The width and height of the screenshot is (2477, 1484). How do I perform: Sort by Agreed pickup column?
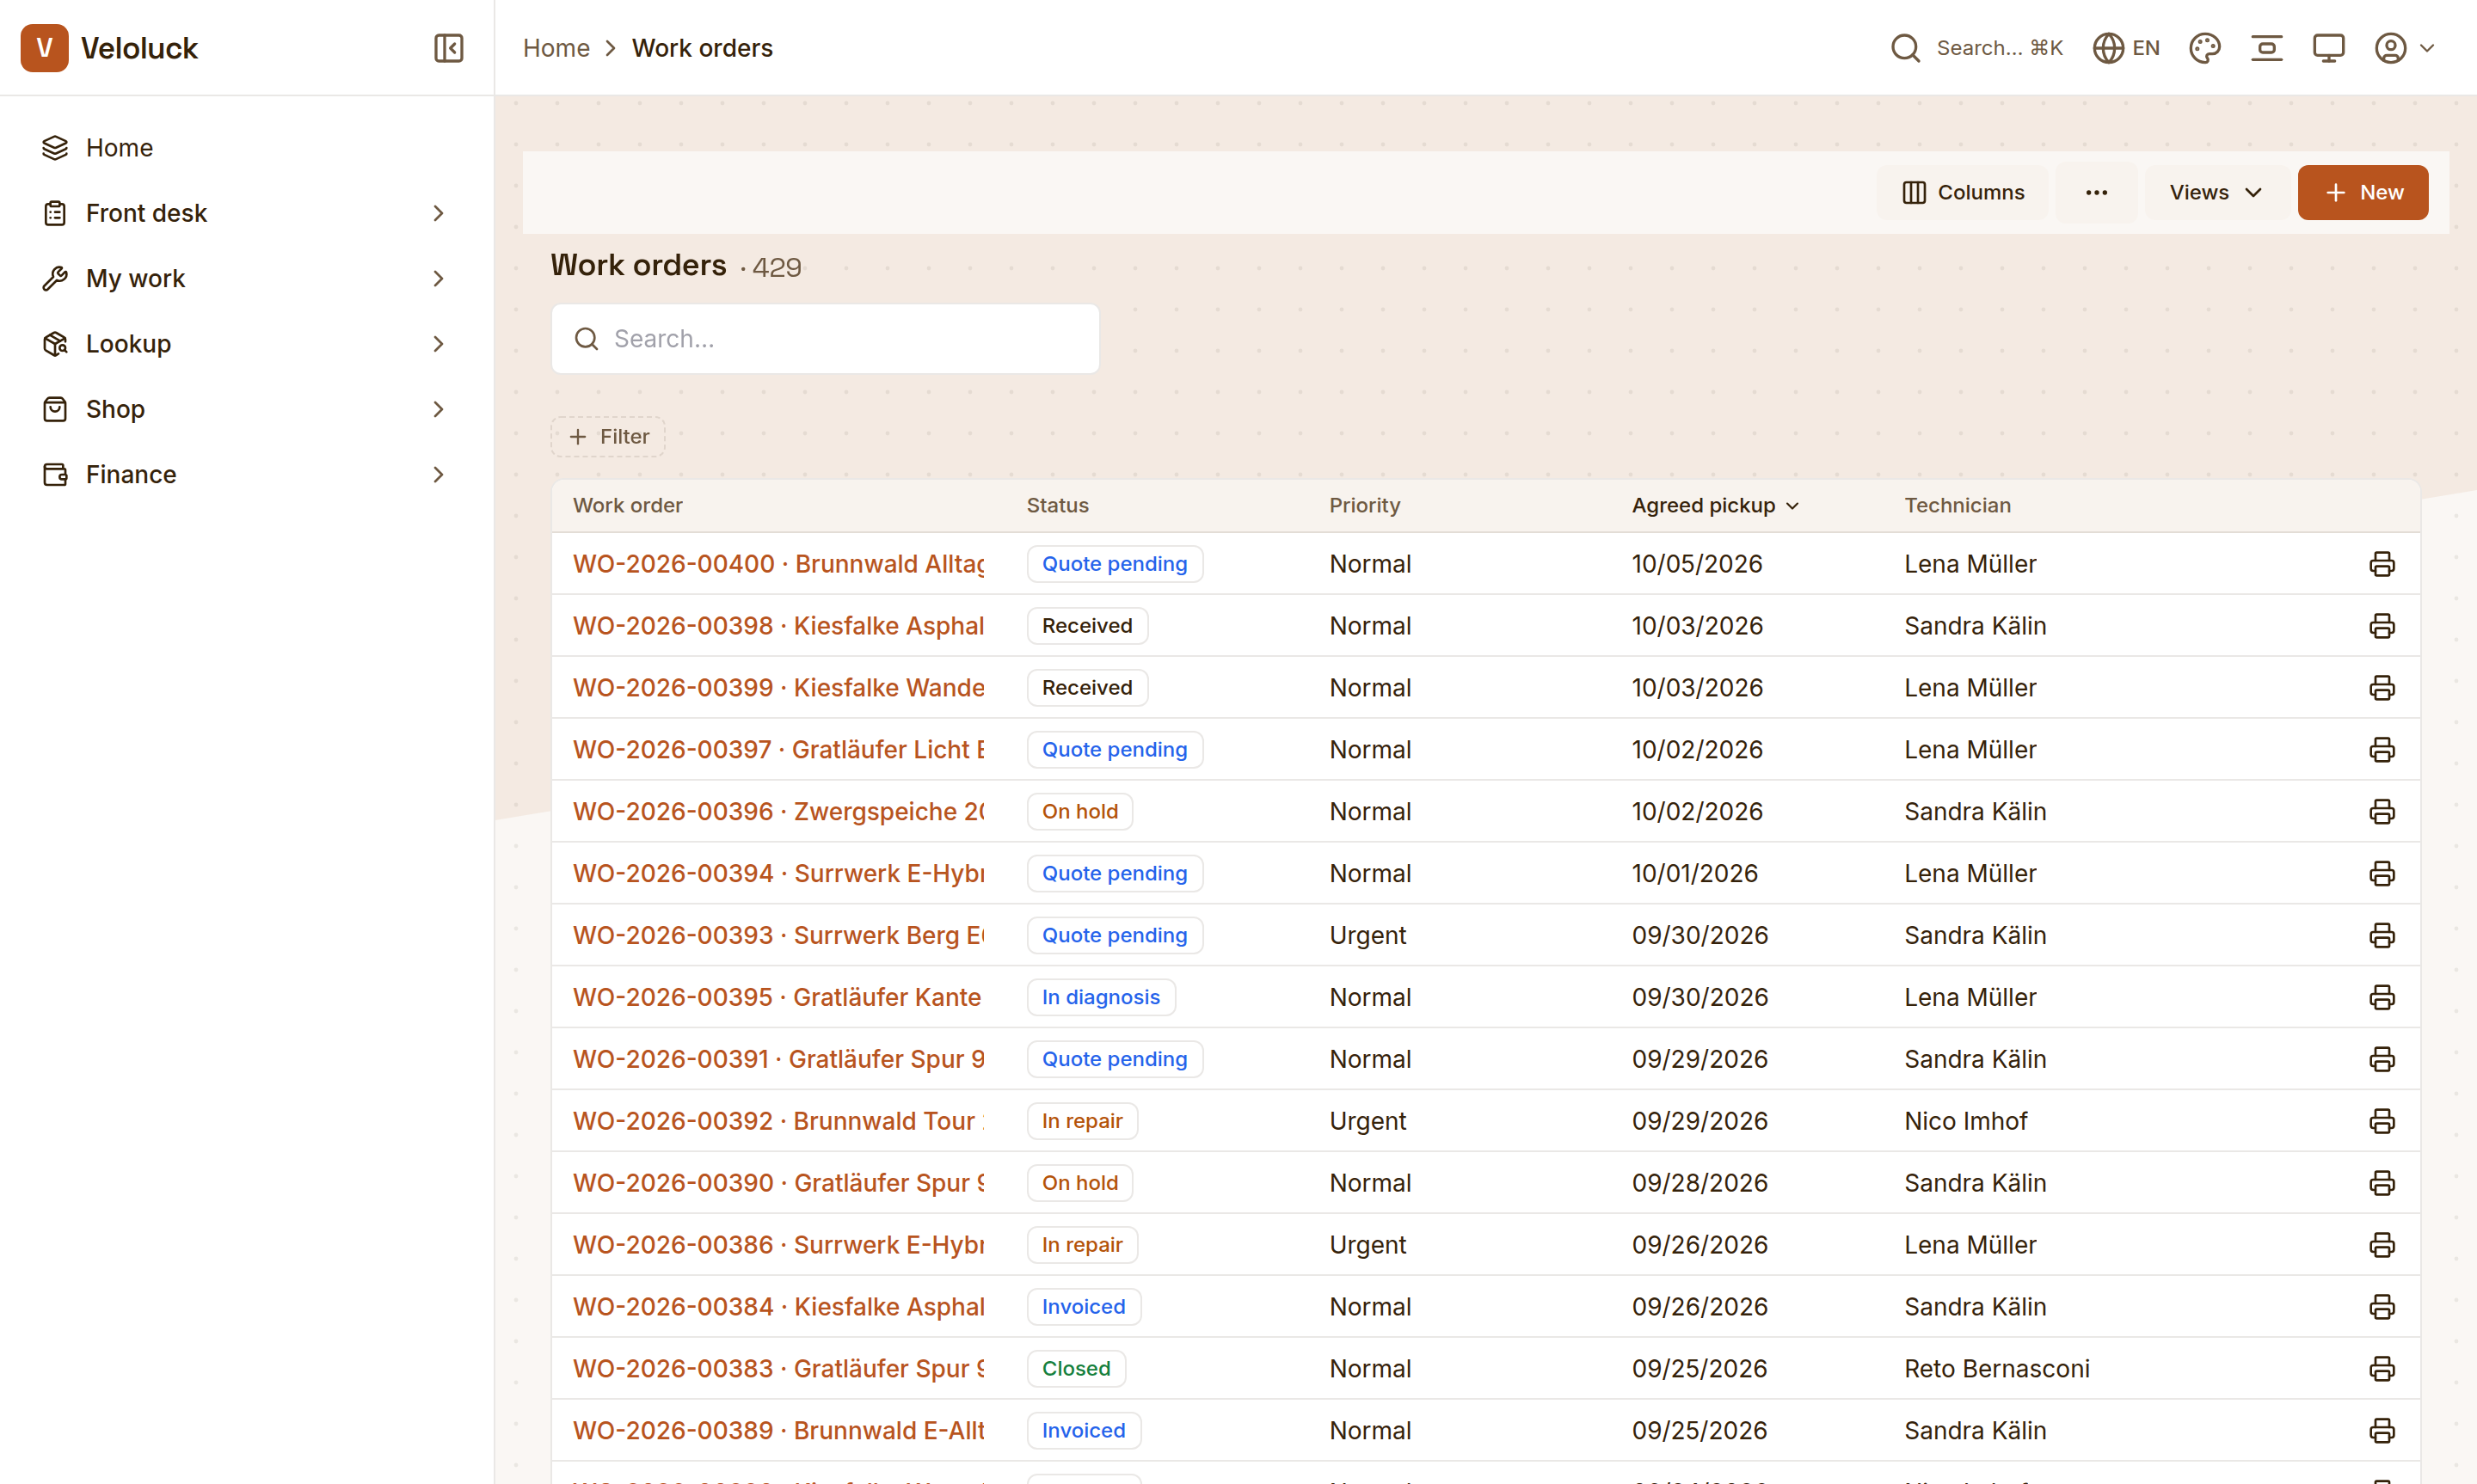click(x=1715, y=505)
